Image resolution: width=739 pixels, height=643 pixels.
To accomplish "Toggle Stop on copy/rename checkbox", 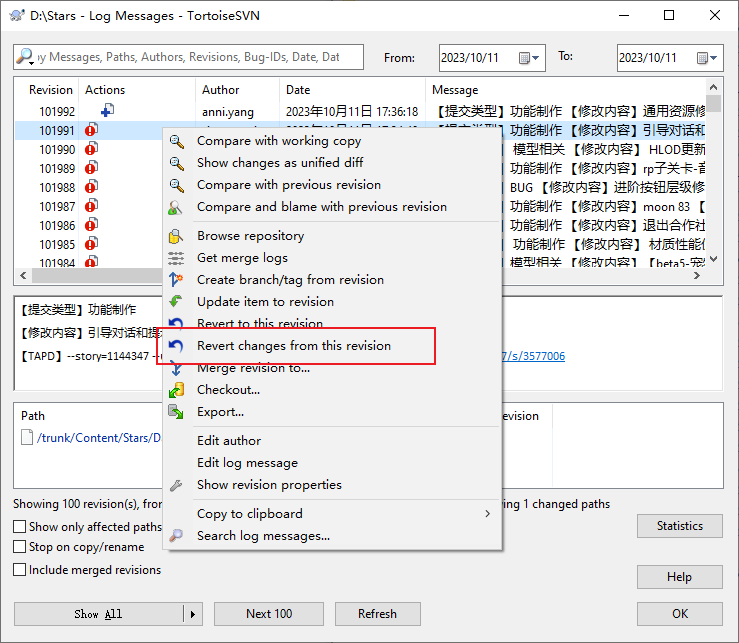I will coord(20,547).
